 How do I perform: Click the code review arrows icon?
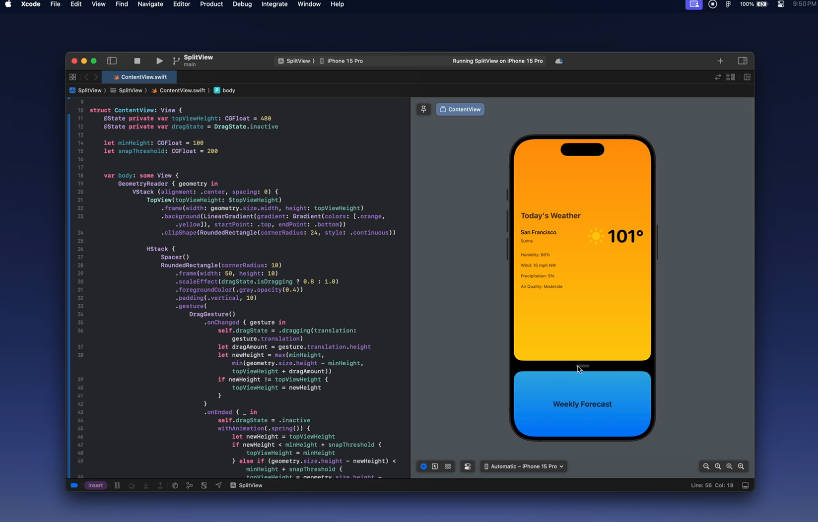pyautogui.click(x=718, y=77)
